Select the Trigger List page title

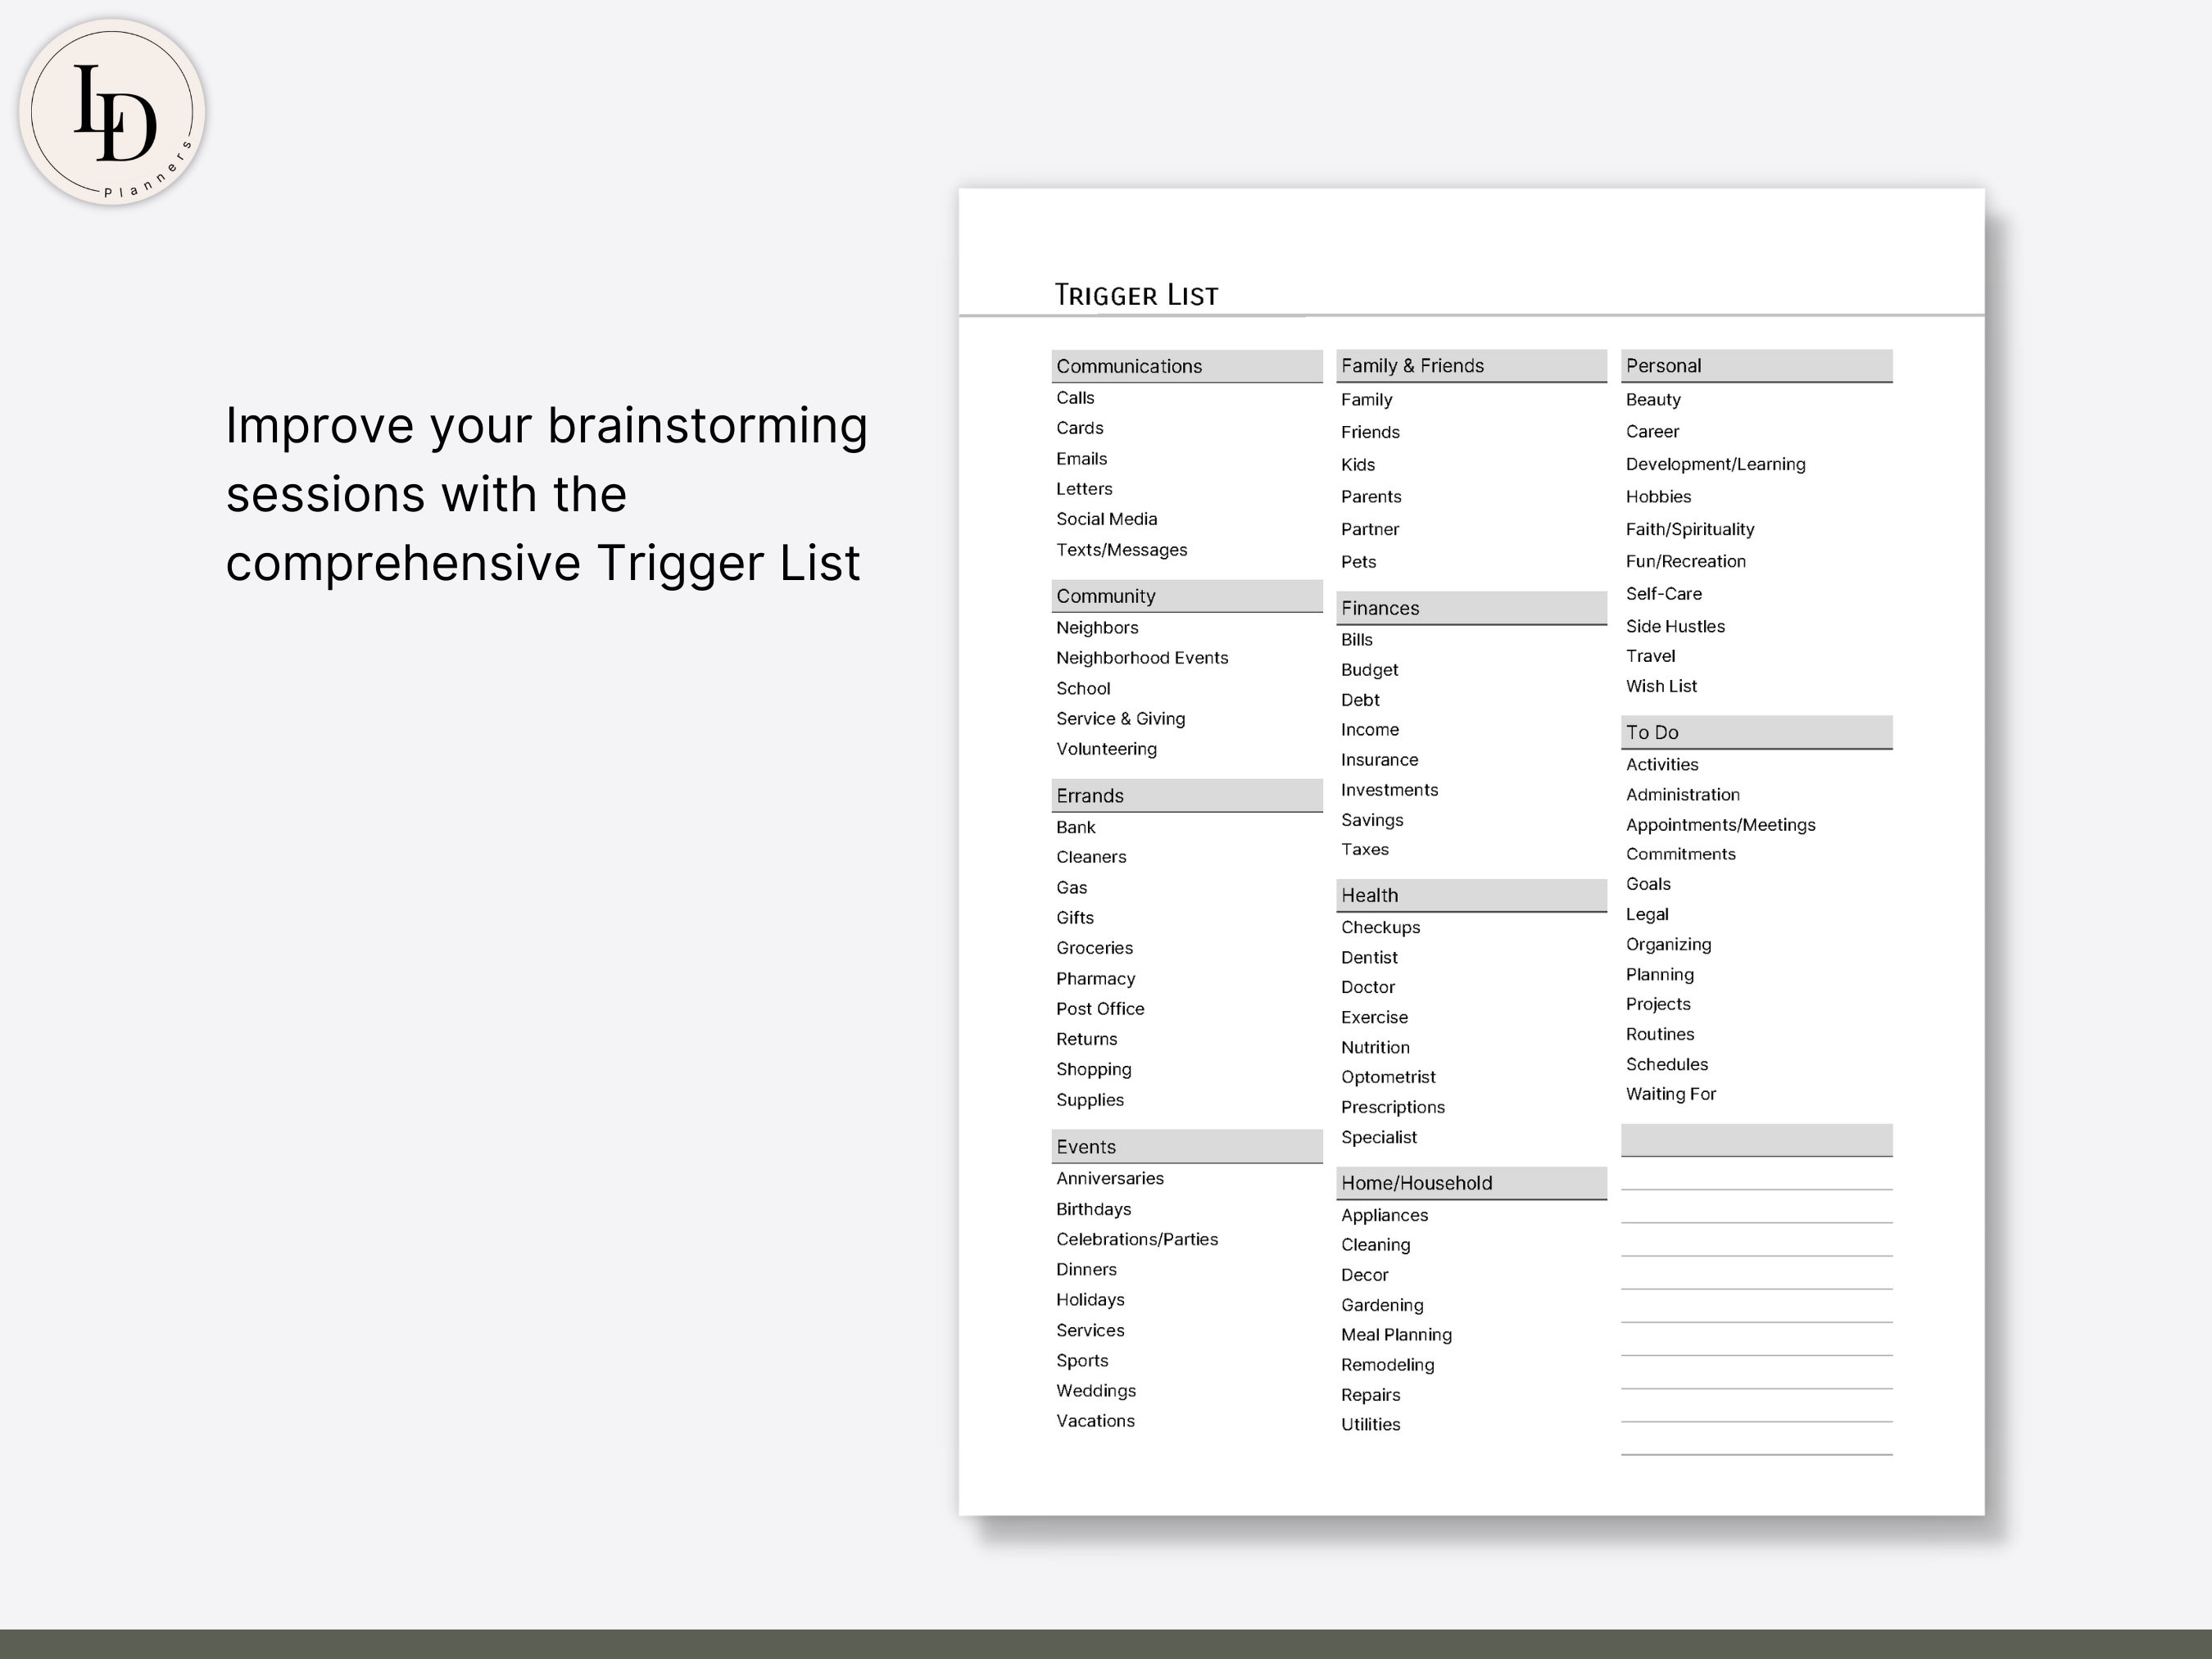point(1135,293)
